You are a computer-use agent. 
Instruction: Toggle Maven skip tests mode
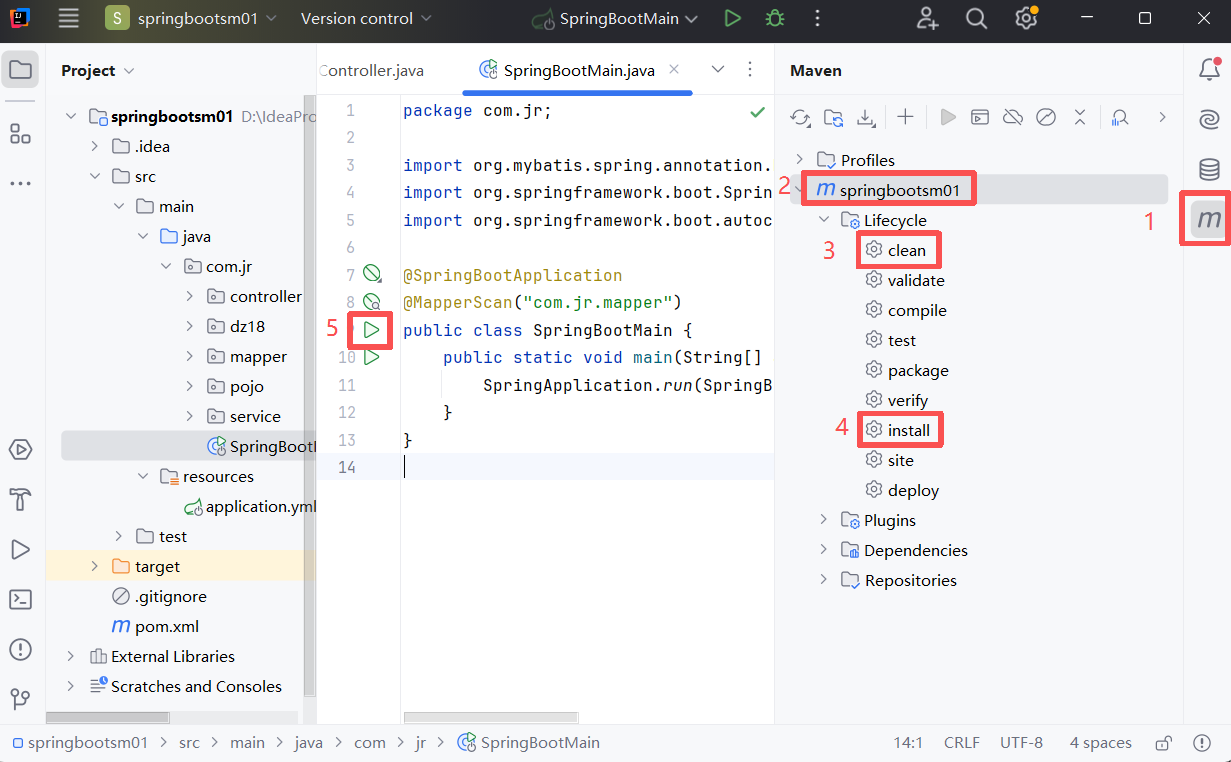(1046, 118)
